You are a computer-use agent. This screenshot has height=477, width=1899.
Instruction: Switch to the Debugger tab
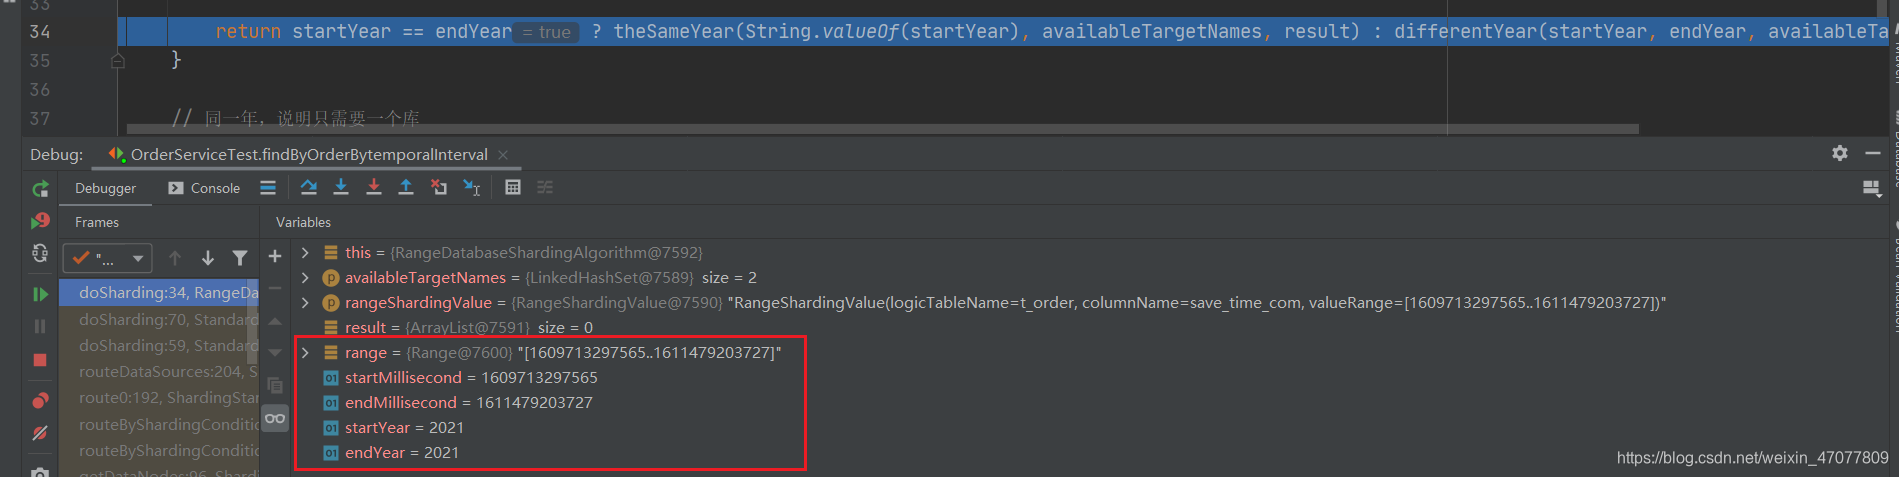click(105, 188)
